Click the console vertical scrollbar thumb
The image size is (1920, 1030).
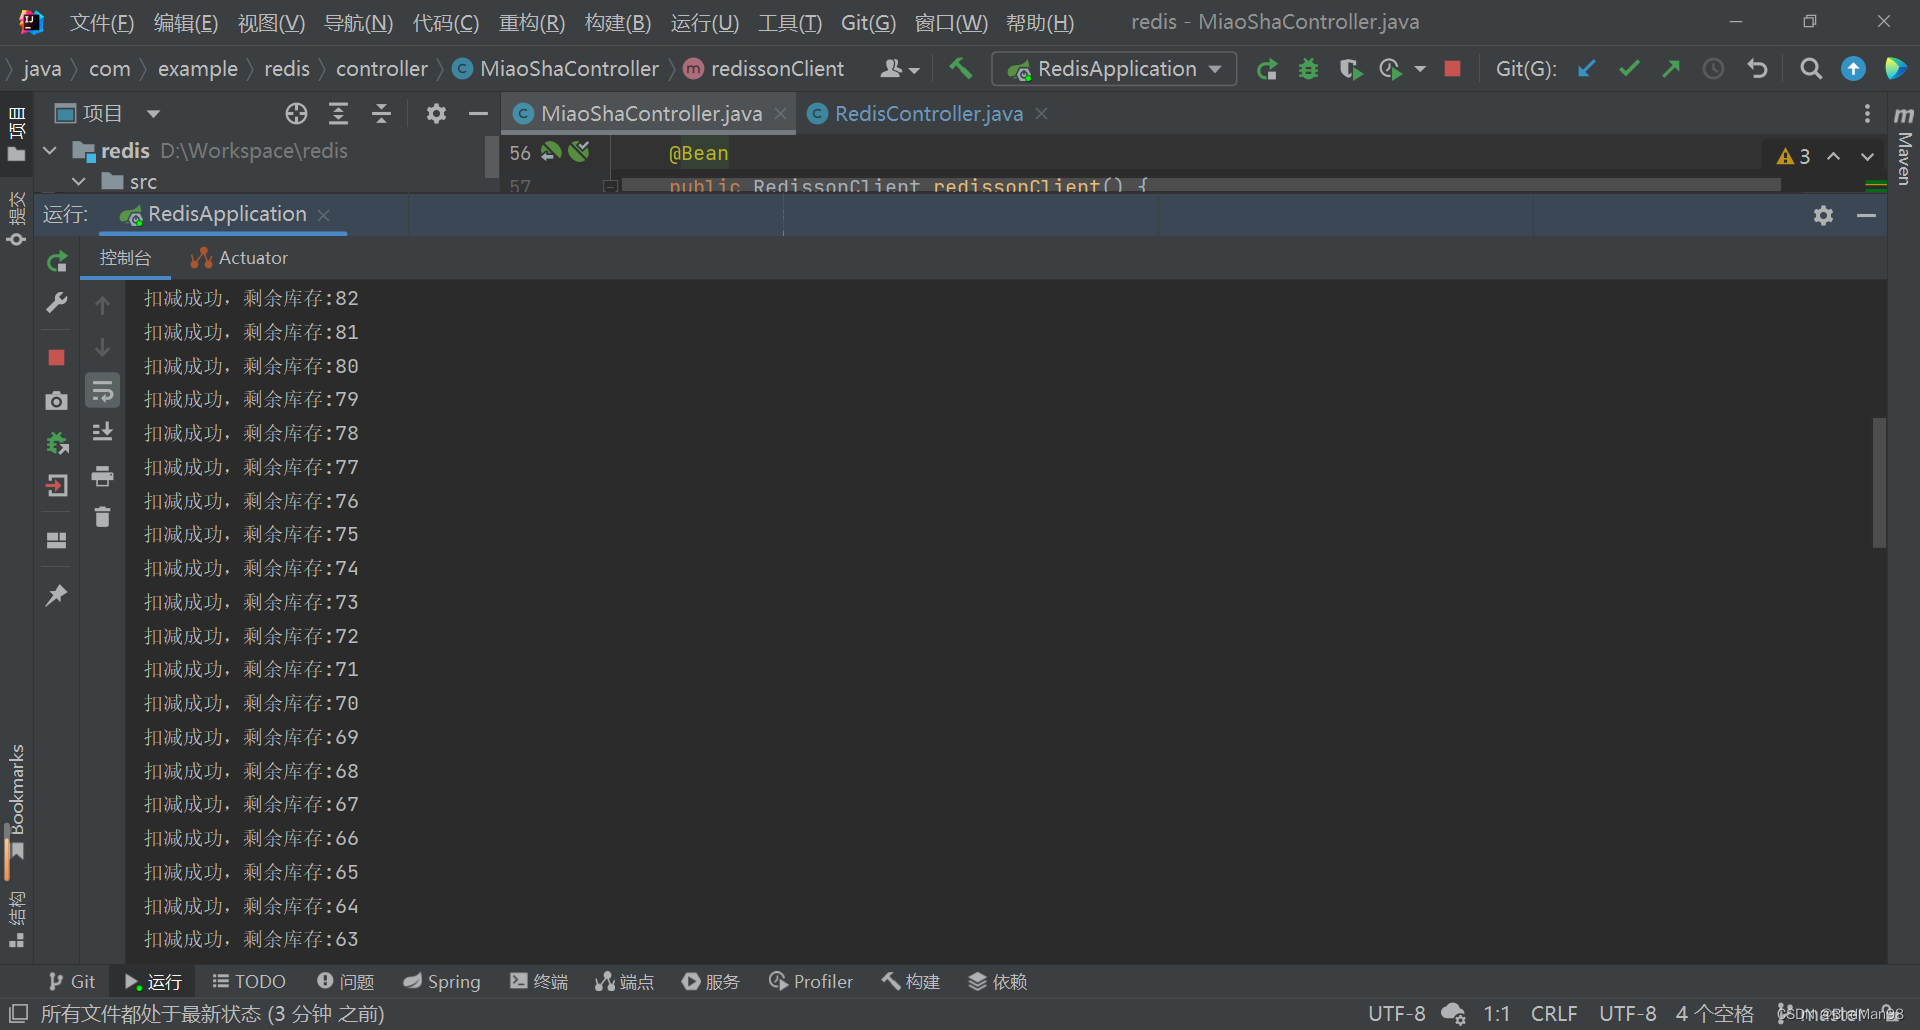point(1879,483)
